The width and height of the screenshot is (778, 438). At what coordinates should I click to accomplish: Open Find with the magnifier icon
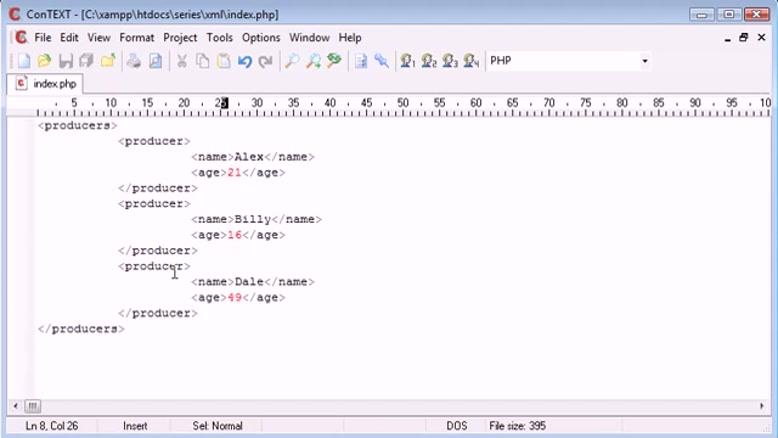pyautogui.click(x=292, y=61)
